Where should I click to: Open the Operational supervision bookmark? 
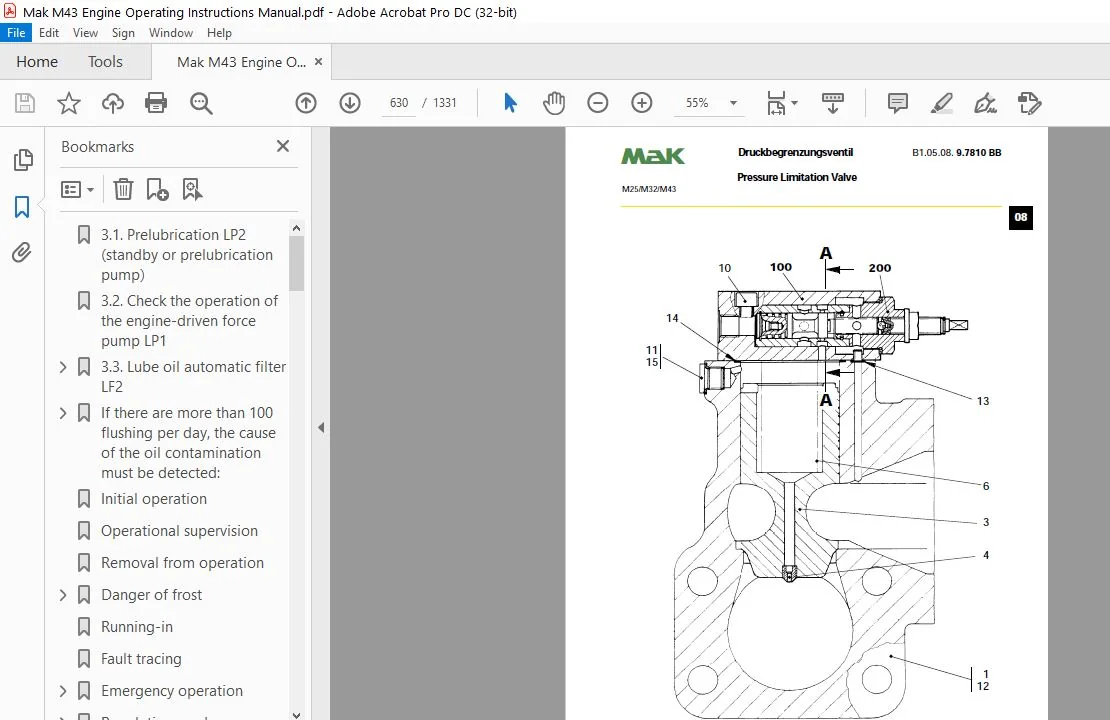(x=179, y=531)
